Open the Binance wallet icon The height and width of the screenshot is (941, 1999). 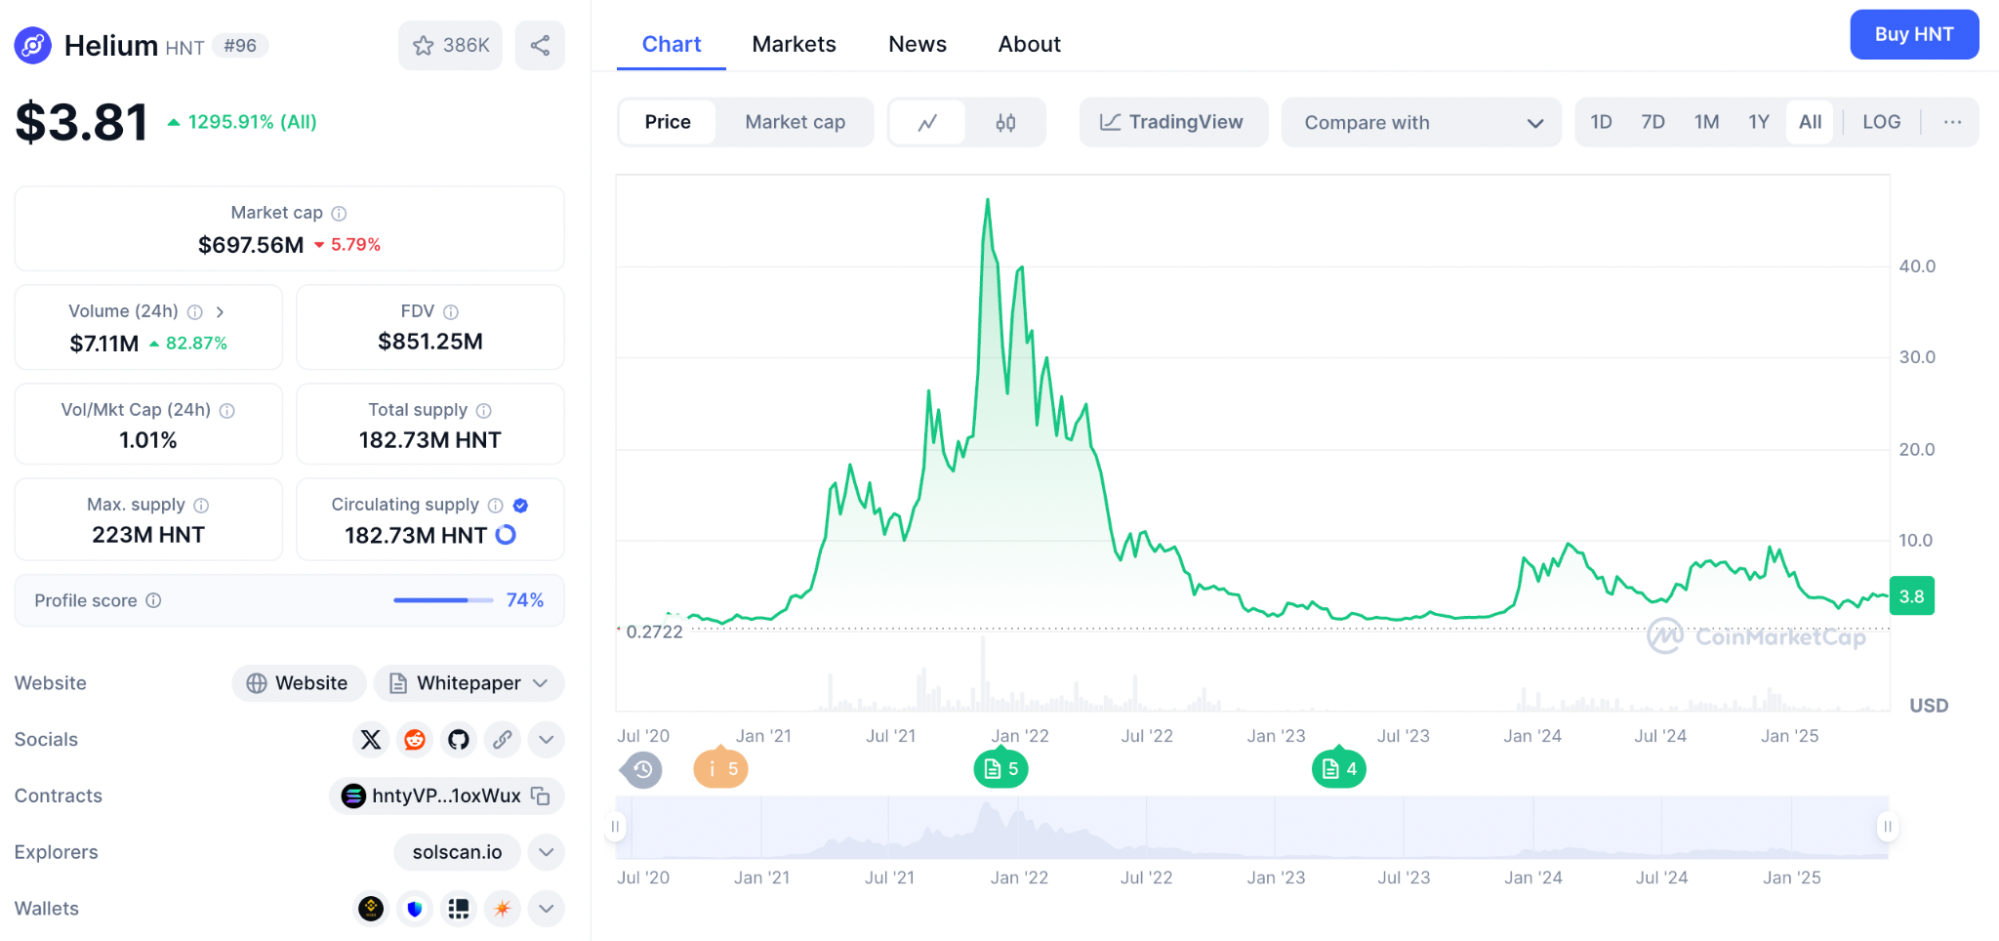click(x=371, y=908)
